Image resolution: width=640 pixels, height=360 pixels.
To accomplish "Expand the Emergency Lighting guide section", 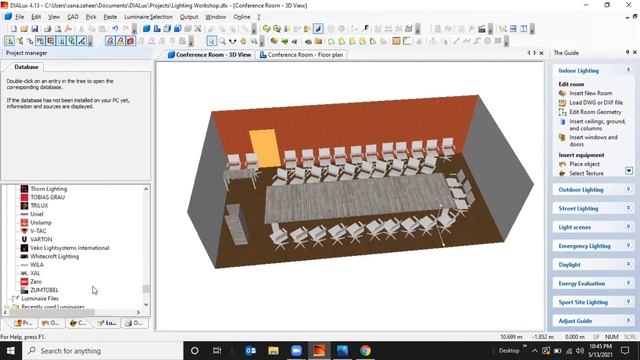I will 628,246.
